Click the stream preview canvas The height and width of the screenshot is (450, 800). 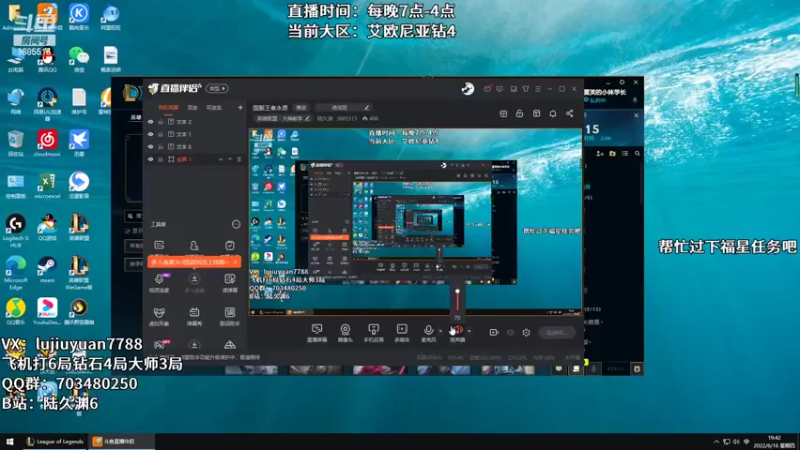(x=415, y=221)
